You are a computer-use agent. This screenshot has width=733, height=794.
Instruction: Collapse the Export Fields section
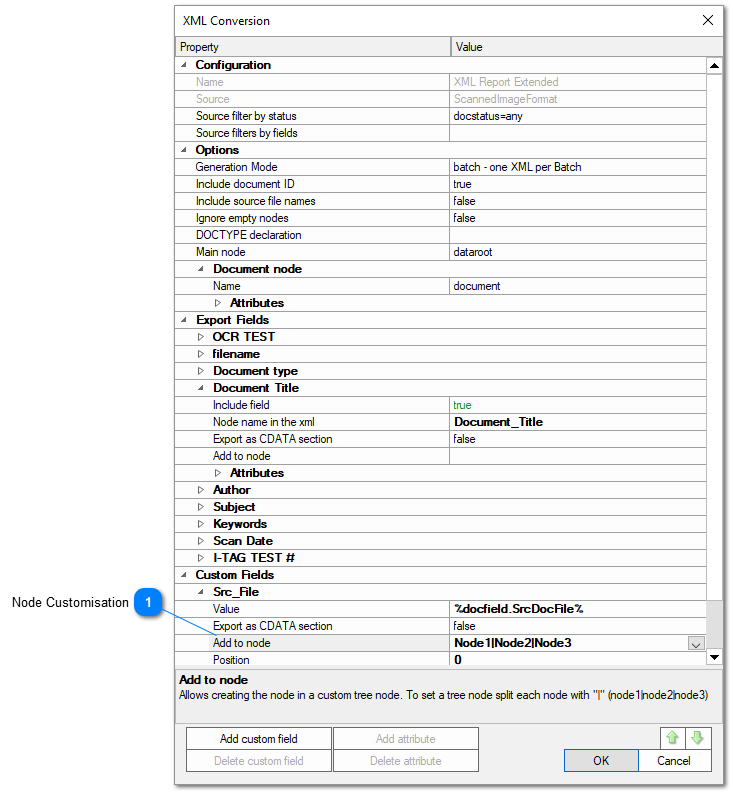(184, 320)
